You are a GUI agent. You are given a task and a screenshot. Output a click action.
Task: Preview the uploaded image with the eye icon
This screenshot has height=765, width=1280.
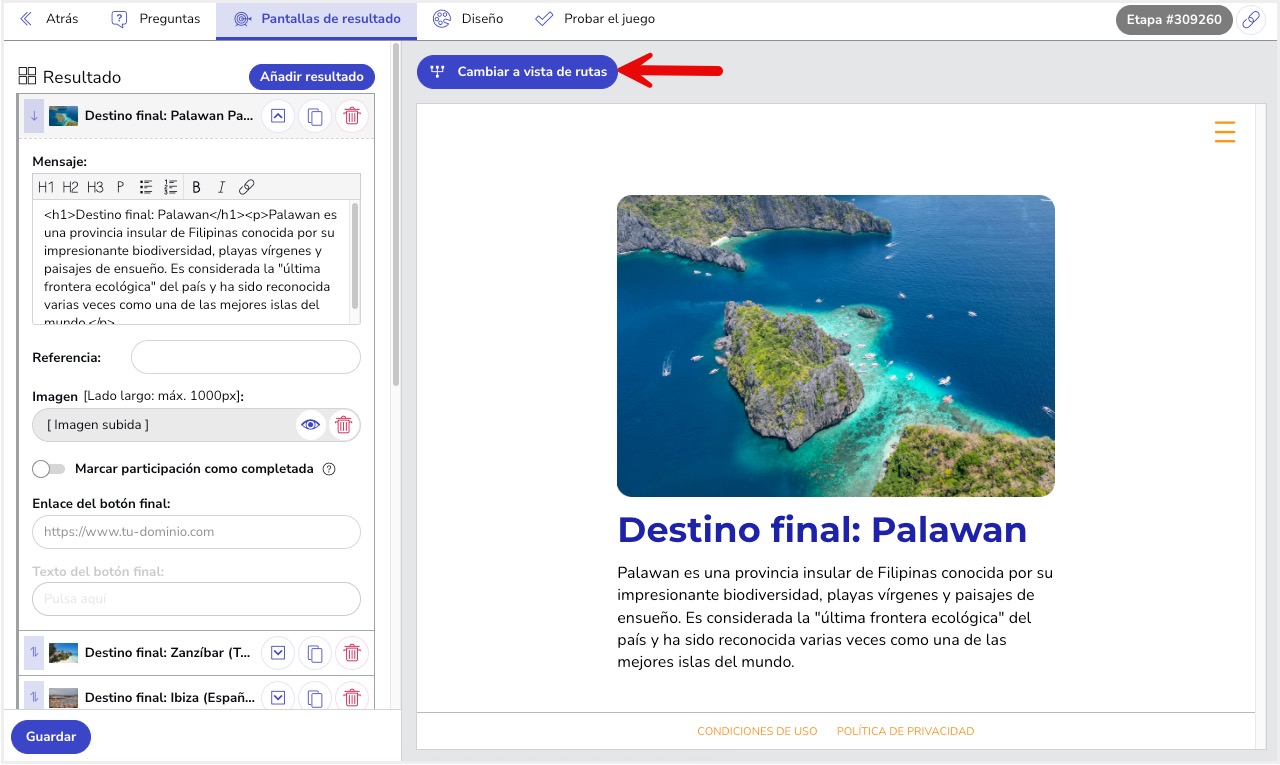pos(310,424)
